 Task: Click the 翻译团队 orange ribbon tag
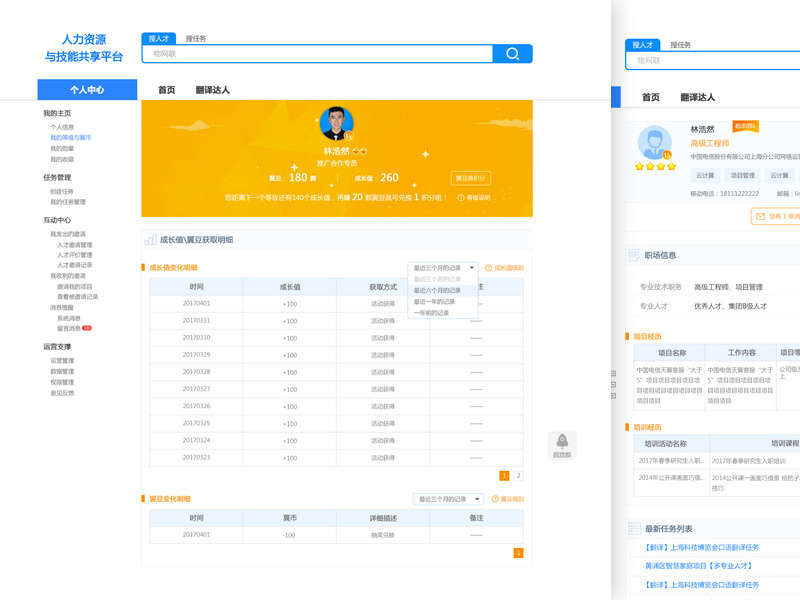point(745,126)
